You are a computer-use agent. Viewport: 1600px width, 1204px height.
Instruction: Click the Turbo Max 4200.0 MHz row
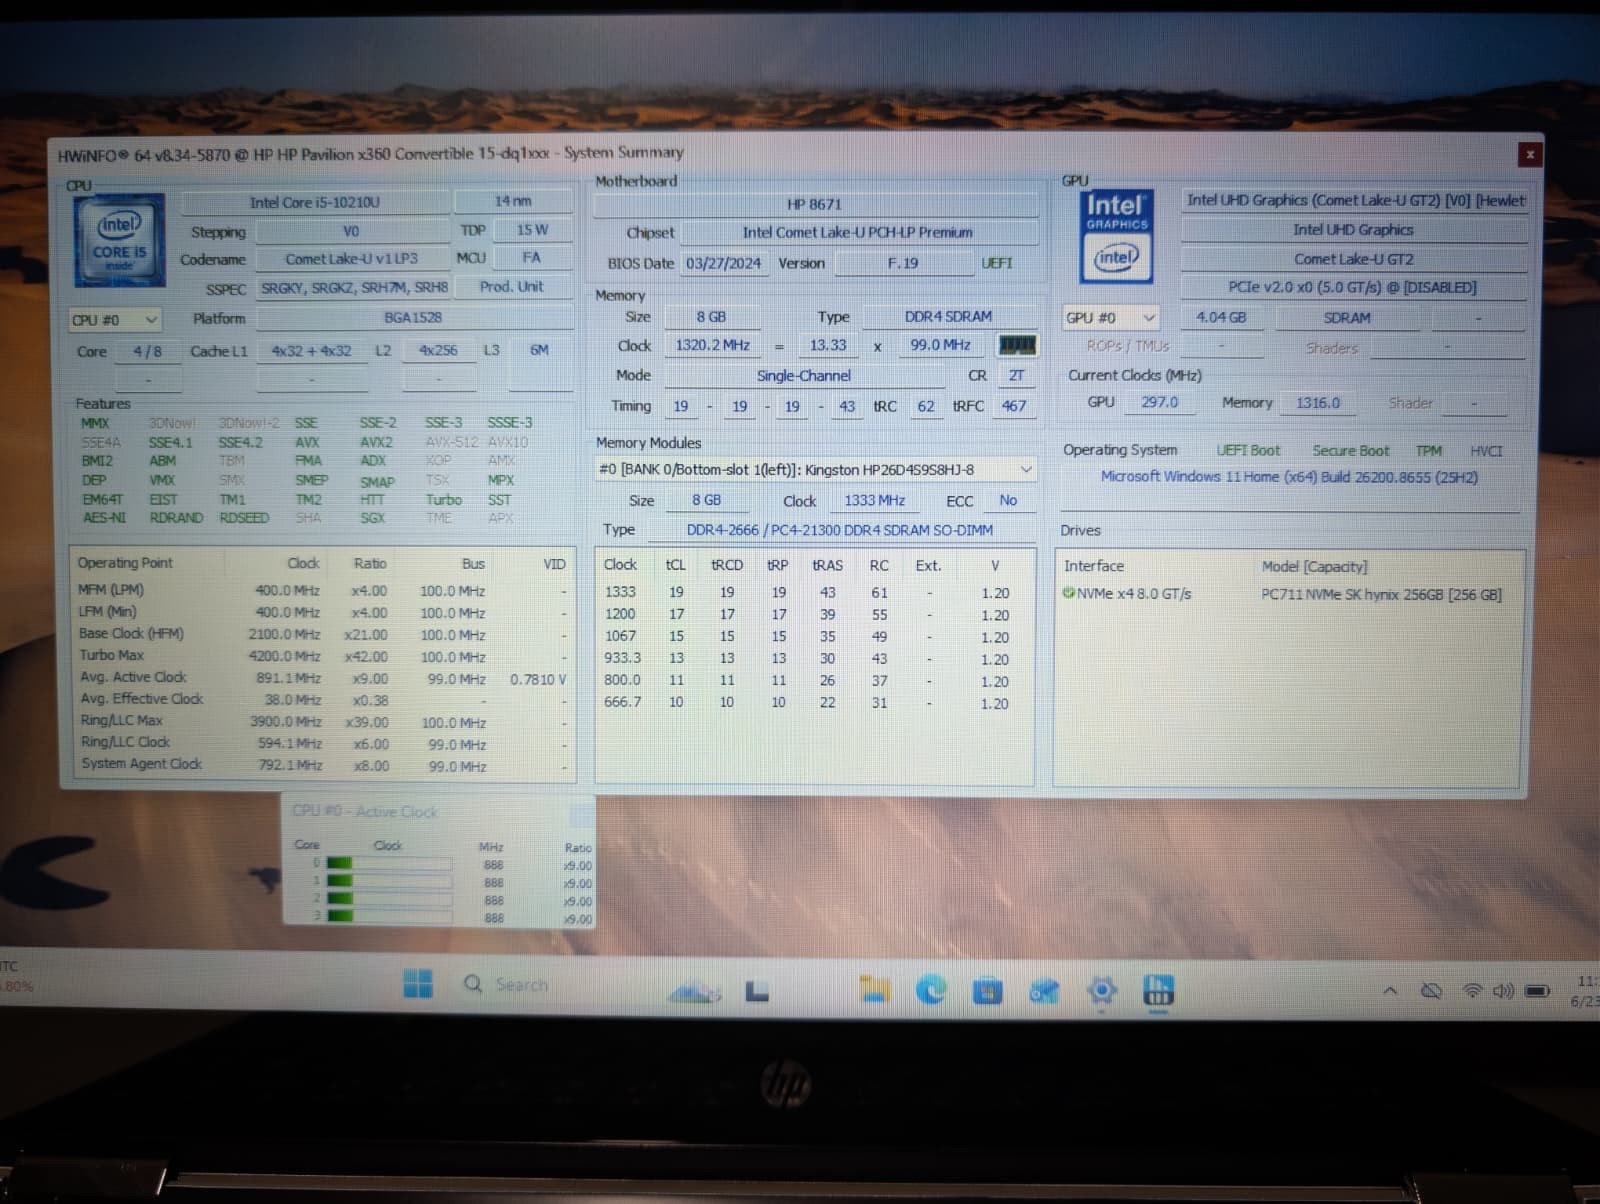[323, 656]
